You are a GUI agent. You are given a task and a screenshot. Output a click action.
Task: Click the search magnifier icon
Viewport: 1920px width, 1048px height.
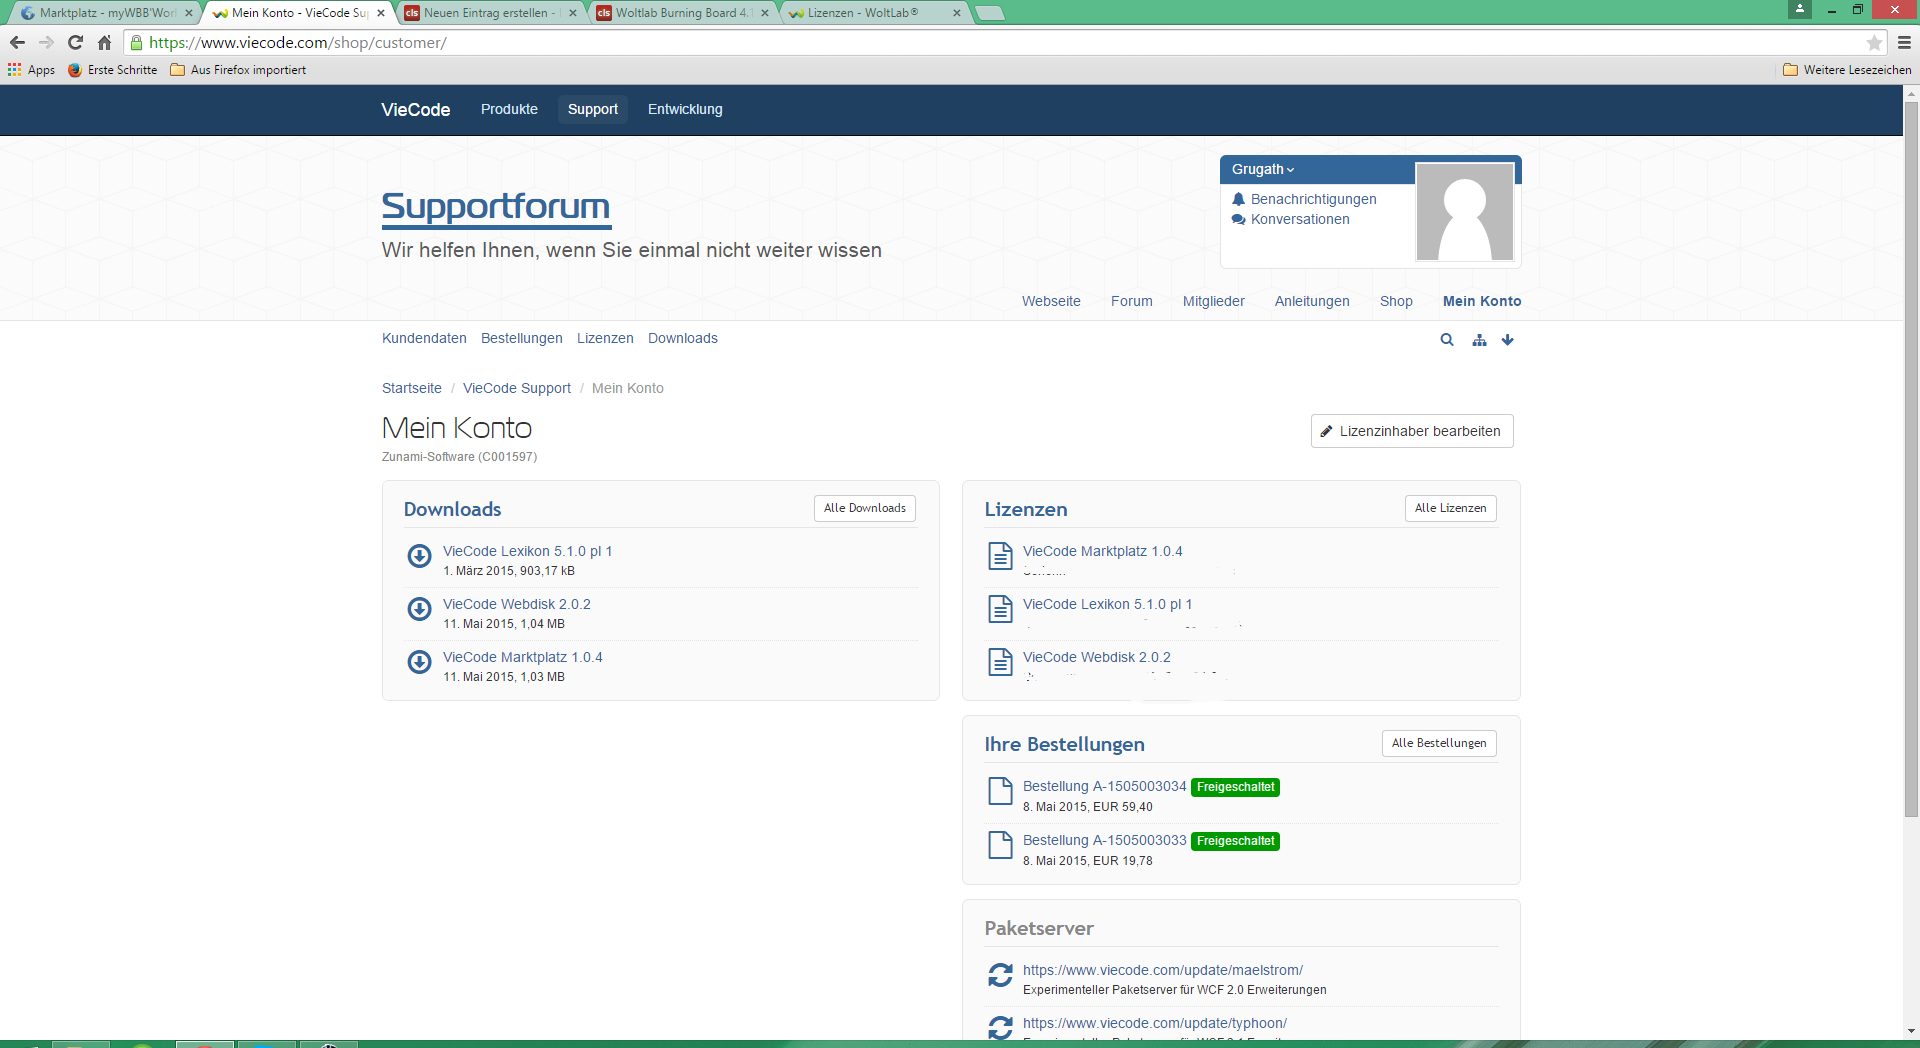tap(1446, 340)
